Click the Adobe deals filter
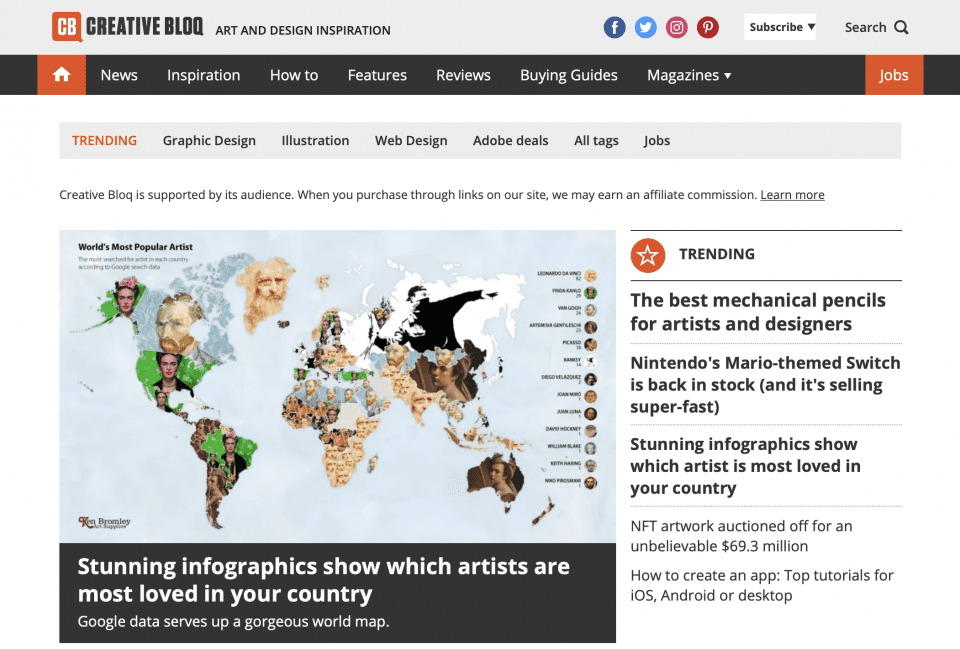 point(510,140)
